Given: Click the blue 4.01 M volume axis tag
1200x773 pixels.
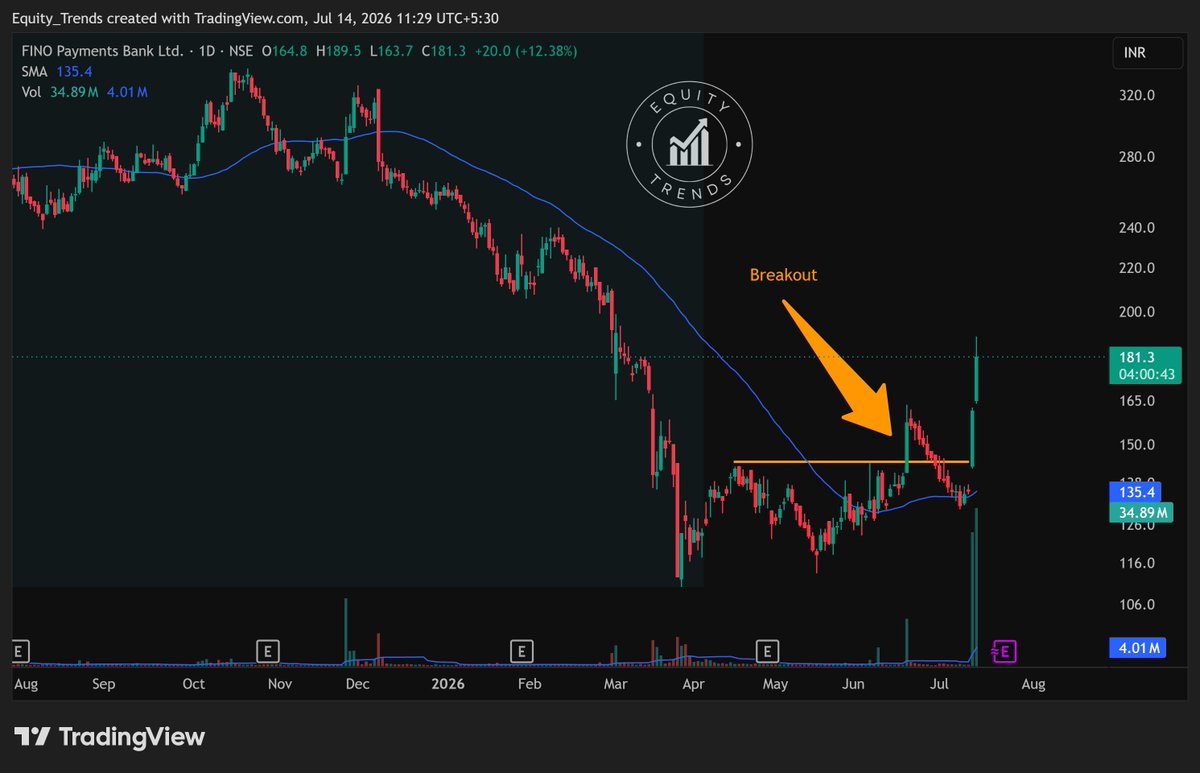Looking at the screenshot, I should 1139,648.
